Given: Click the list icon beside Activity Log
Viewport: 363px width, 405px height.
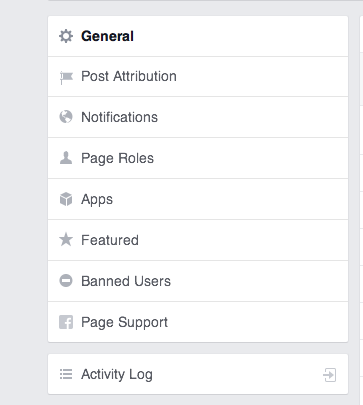Looking at the screenshot, I should coord(66,374).
